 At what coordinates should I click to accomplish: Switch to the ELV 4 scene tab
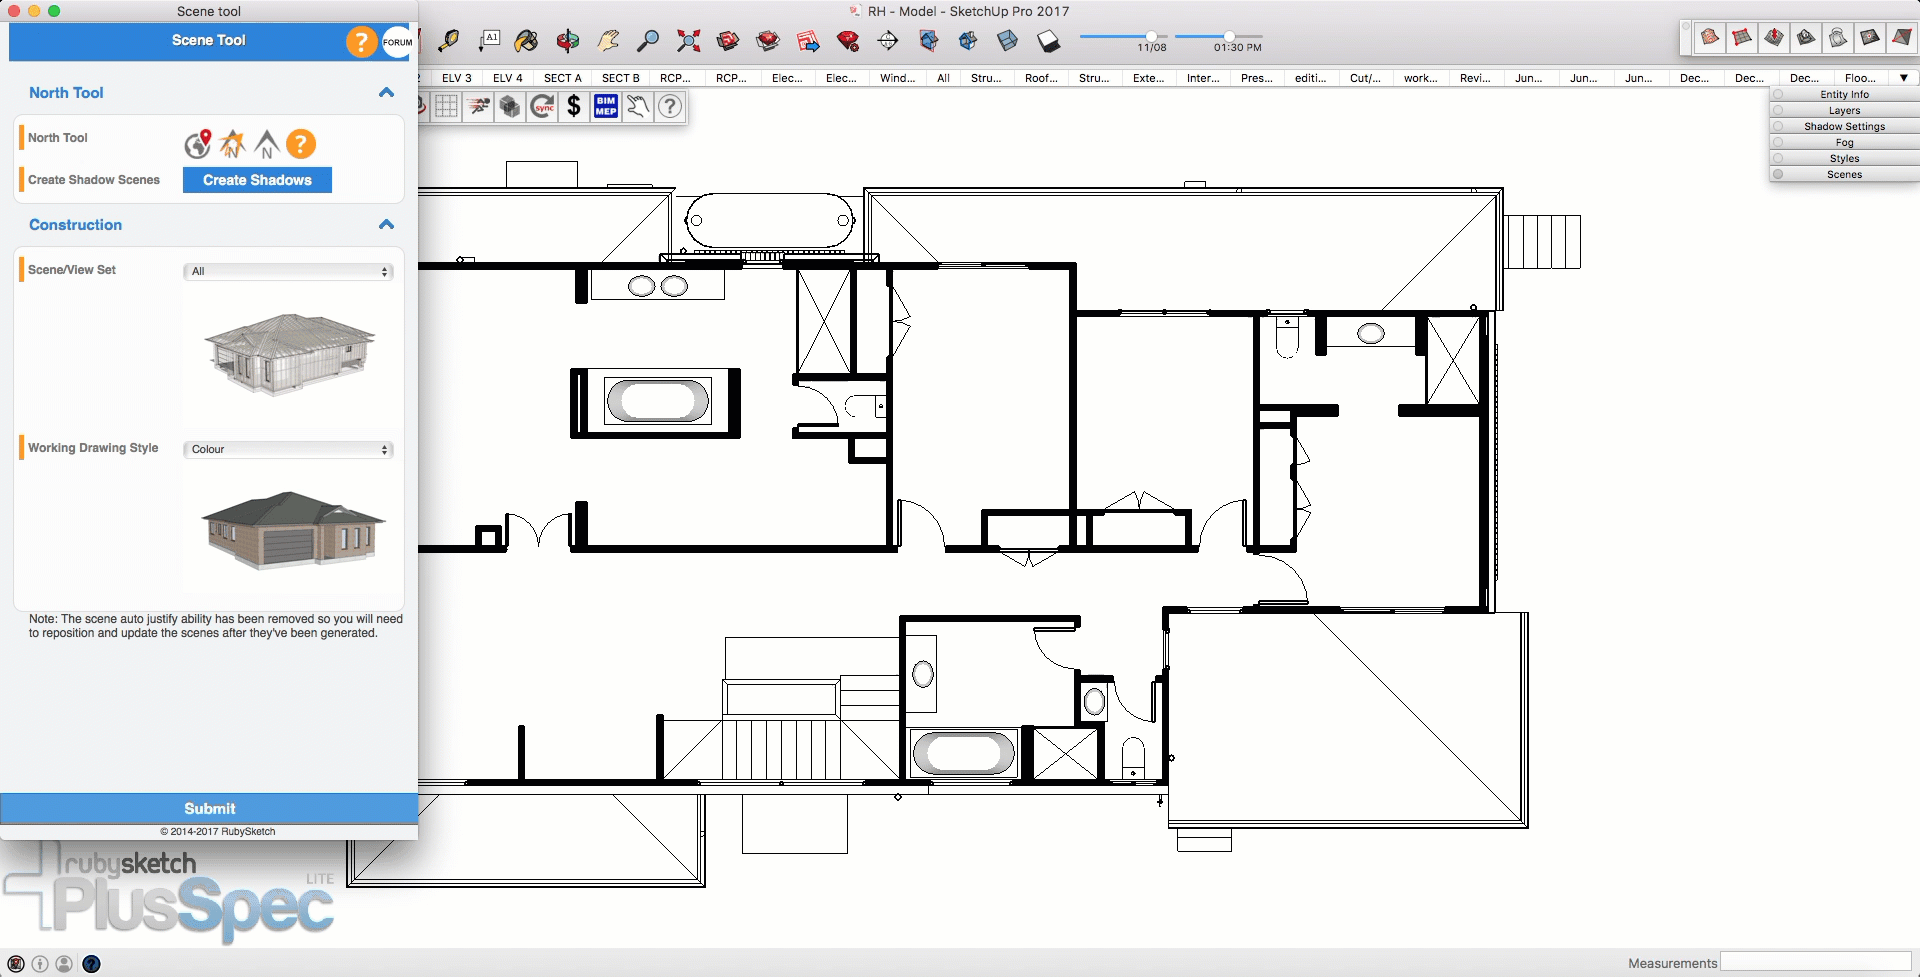pos(507,78)
